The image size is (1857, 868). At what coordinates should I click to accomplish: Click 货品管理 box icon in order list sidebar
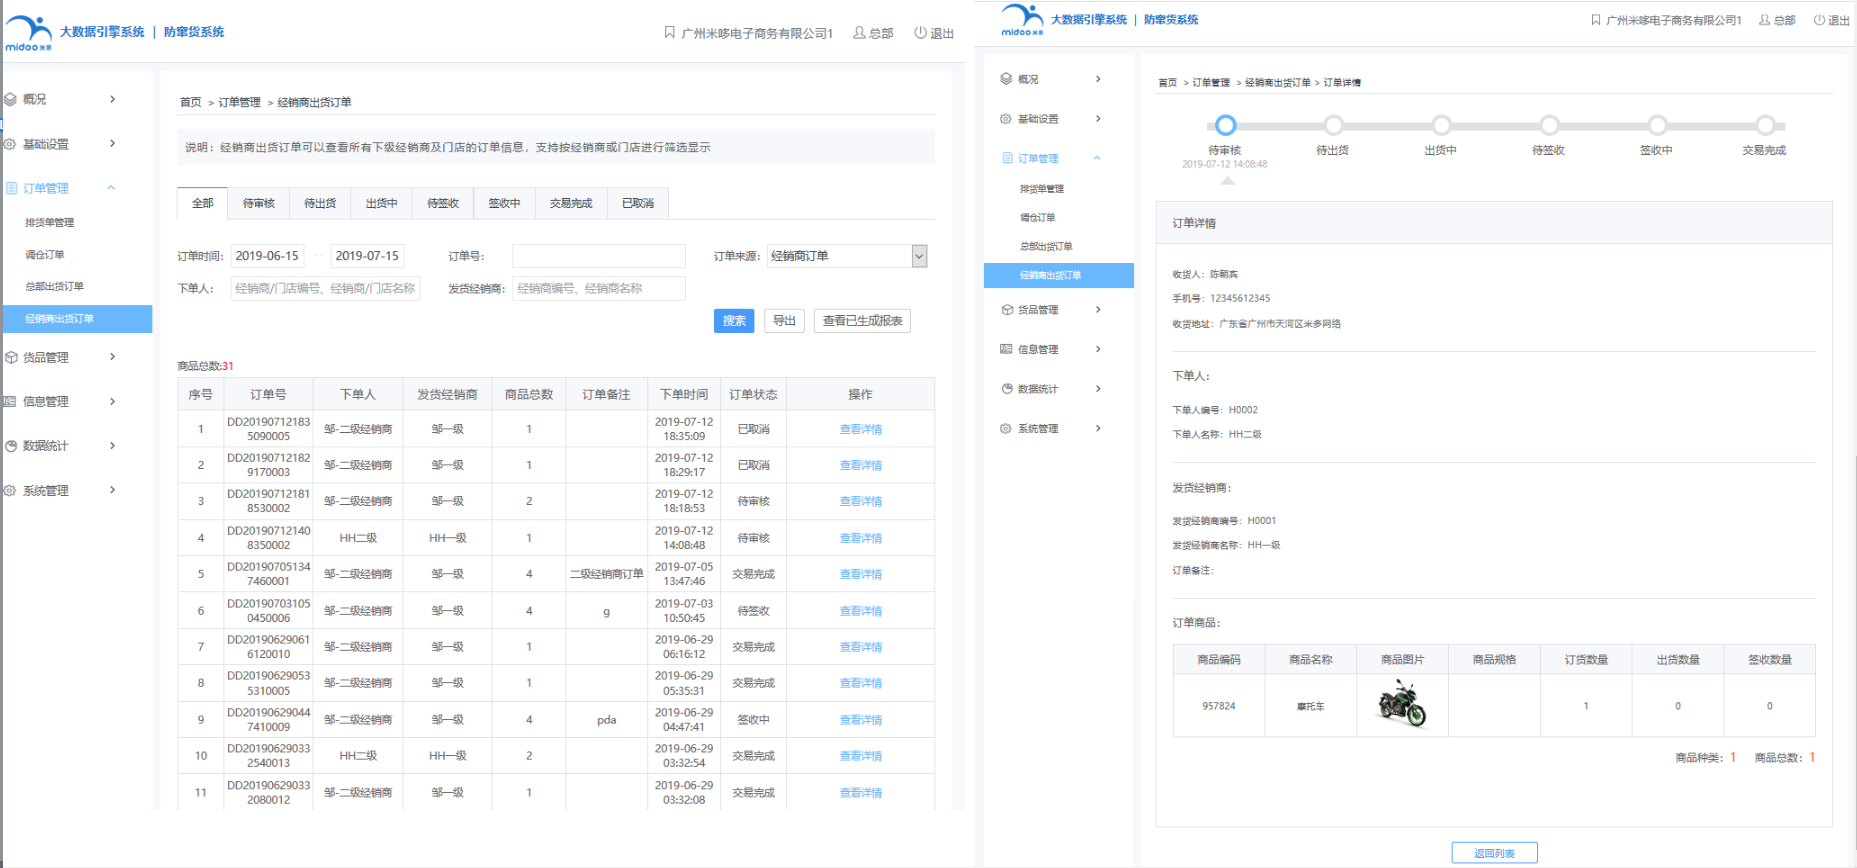tap(10, 357)
